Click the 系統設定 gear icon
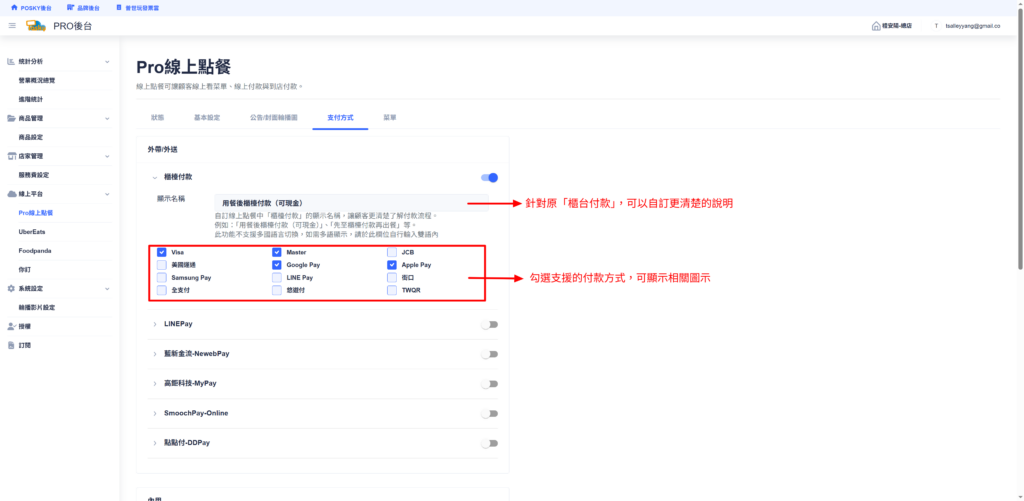Screen dimensions: 1024x501 (x=11, y=288)
